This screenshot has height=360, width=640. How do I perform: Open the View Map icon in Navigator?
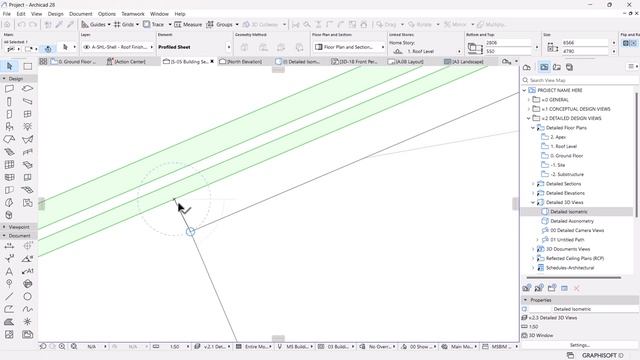pos(544,67)
